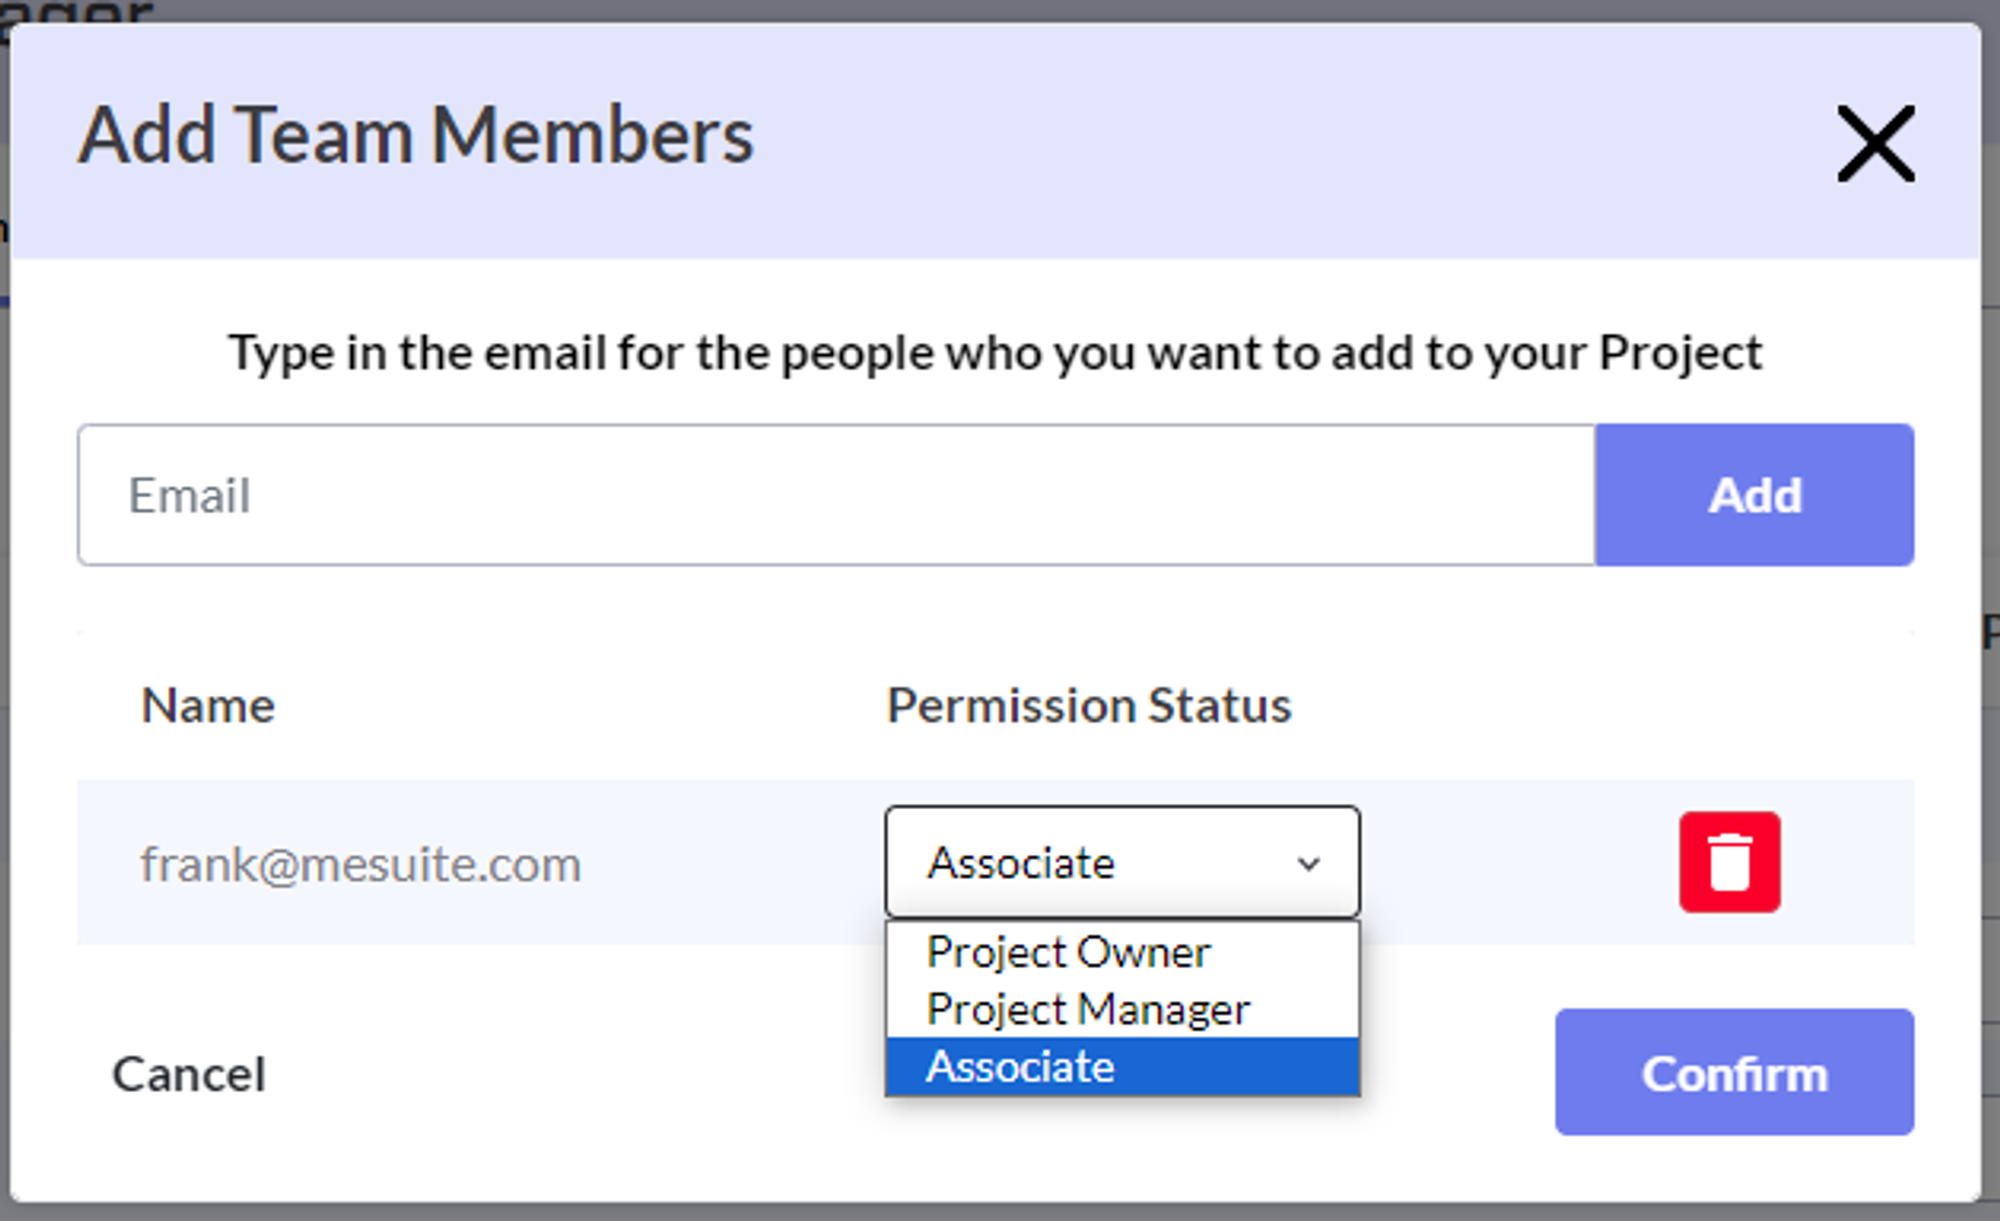This screenshot has width=2000, height=1221.
Task: Choose the Project Manager option
Action: [1088, 1009]
